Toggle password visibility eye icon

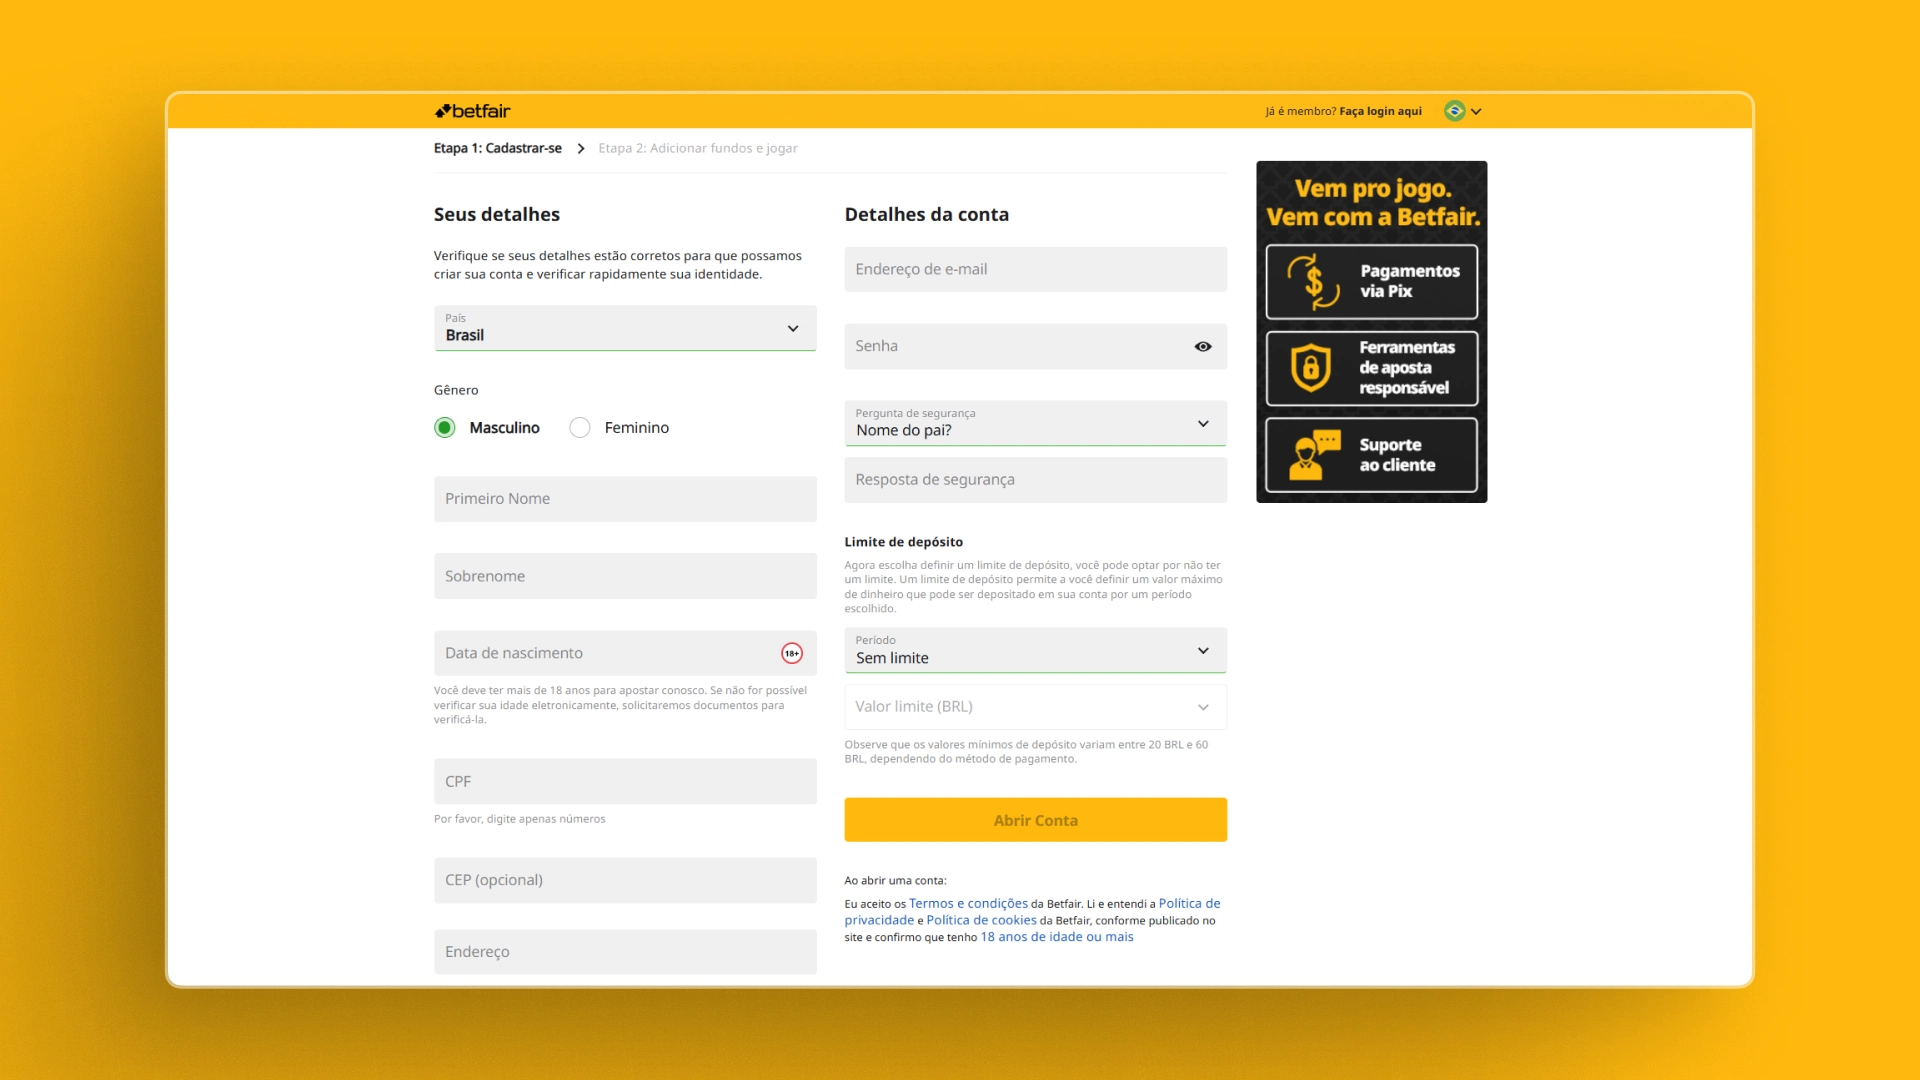tap(1203, 346)
